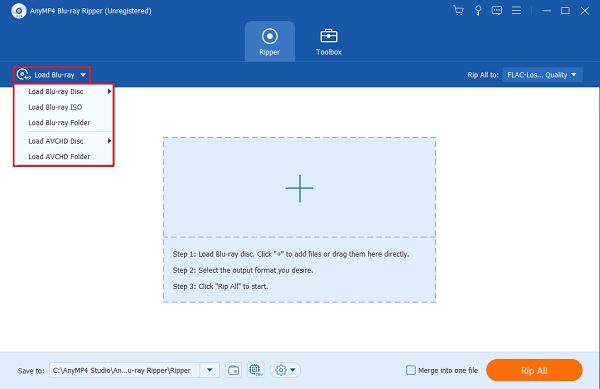Switch to the Ripper tab
Image resolution: width=600 pixels, height=389 pixels.
(x=270, y=41)
